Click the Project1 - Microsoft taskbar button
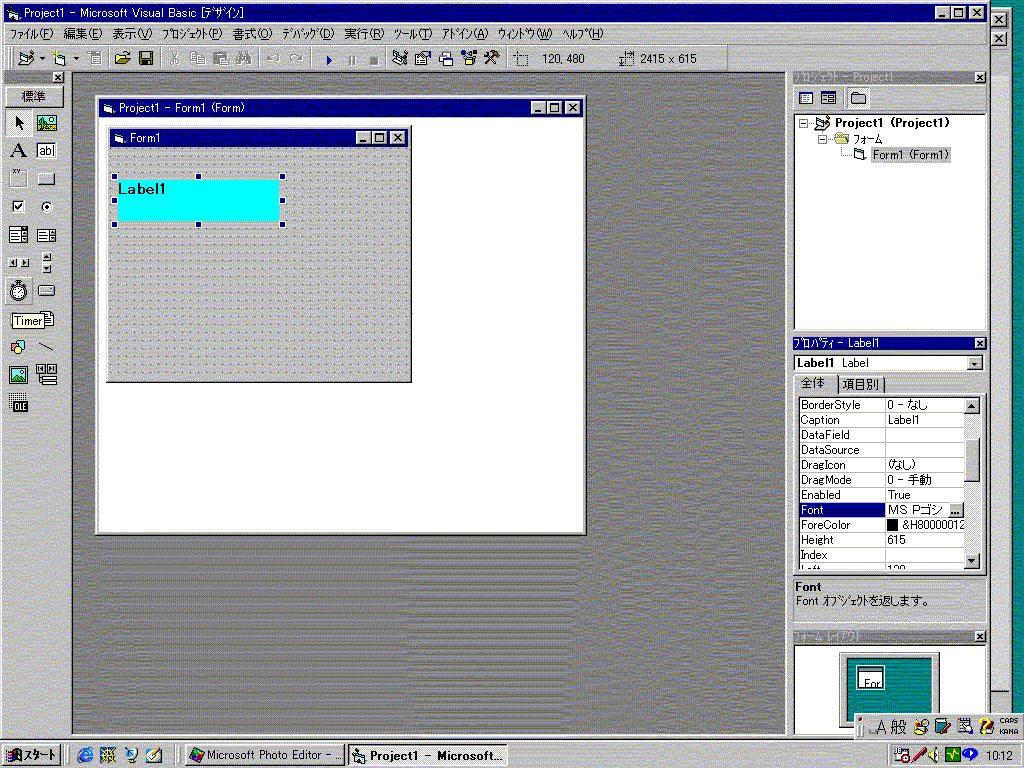Viewport: 1024px width, 768px height. pos(428,755)
